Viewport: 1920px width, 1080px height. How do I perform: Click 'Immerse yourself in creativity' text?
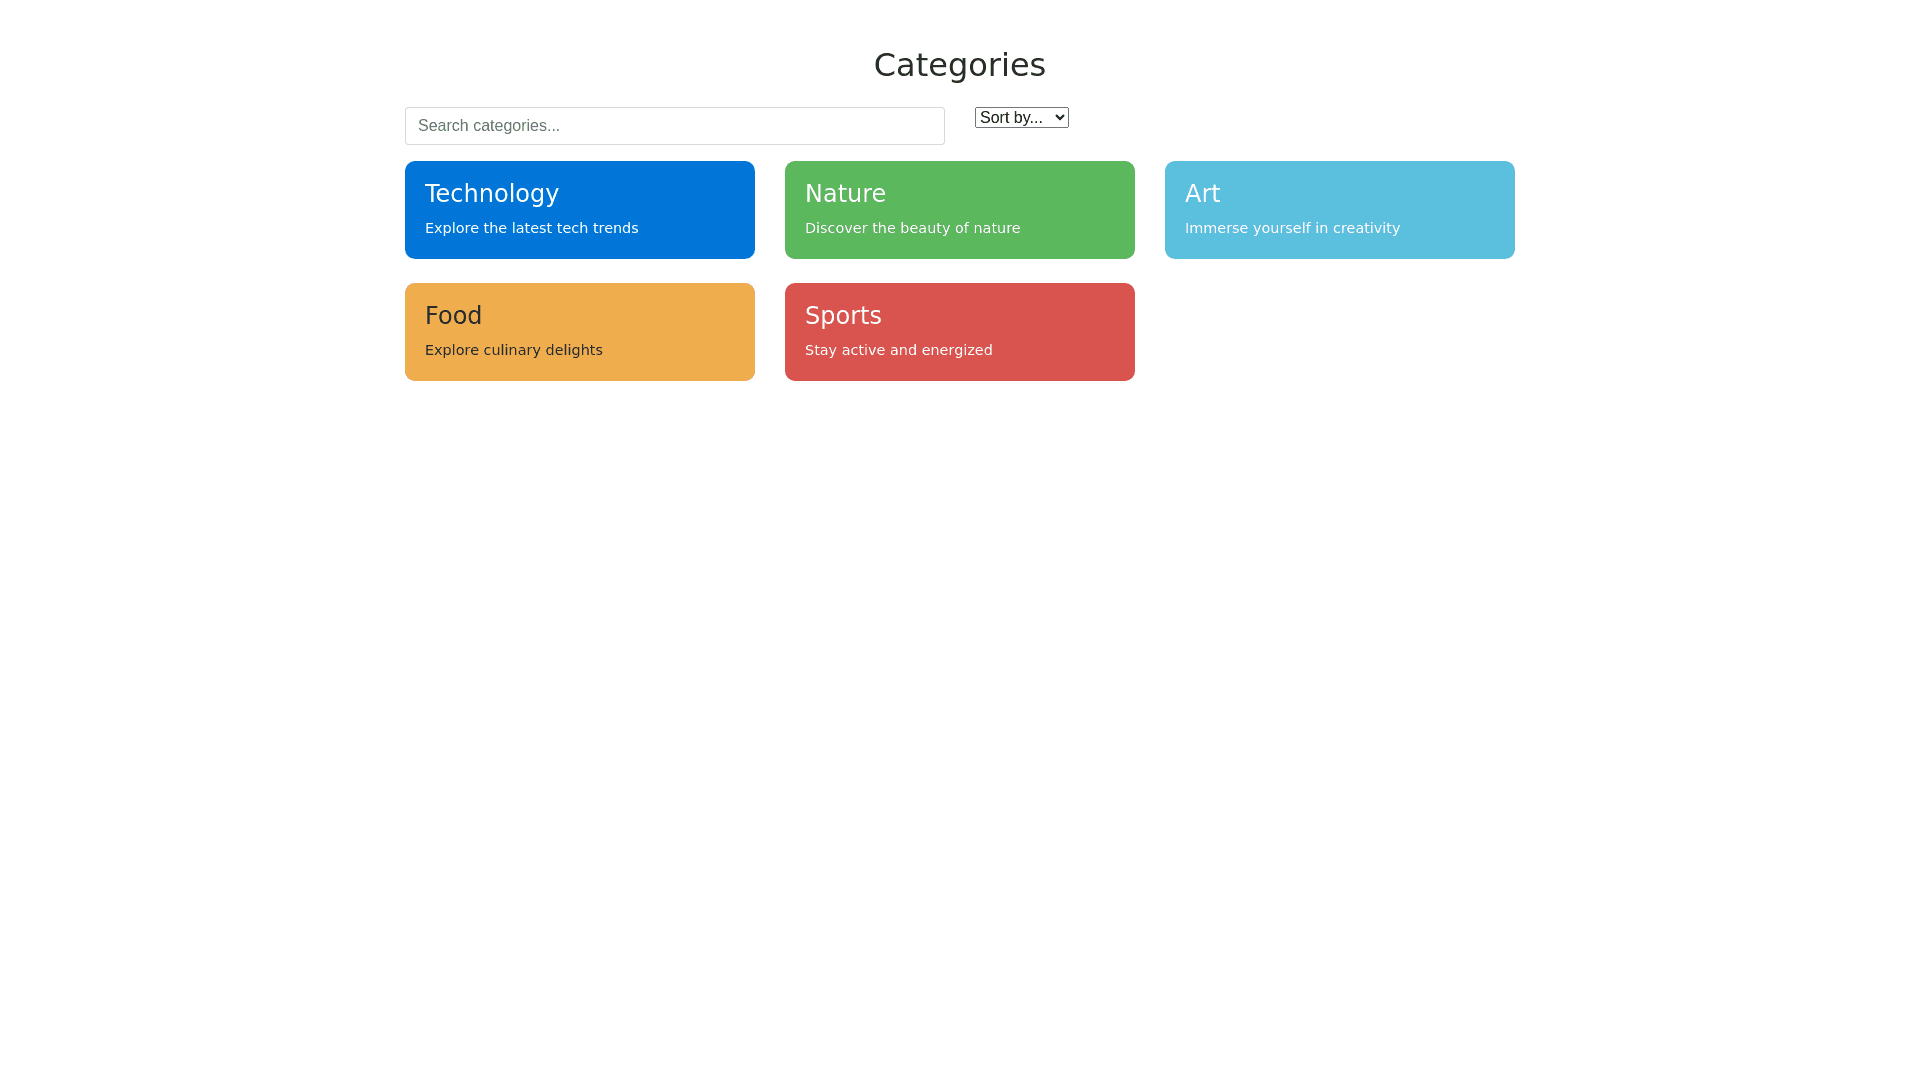(1292, 228)
